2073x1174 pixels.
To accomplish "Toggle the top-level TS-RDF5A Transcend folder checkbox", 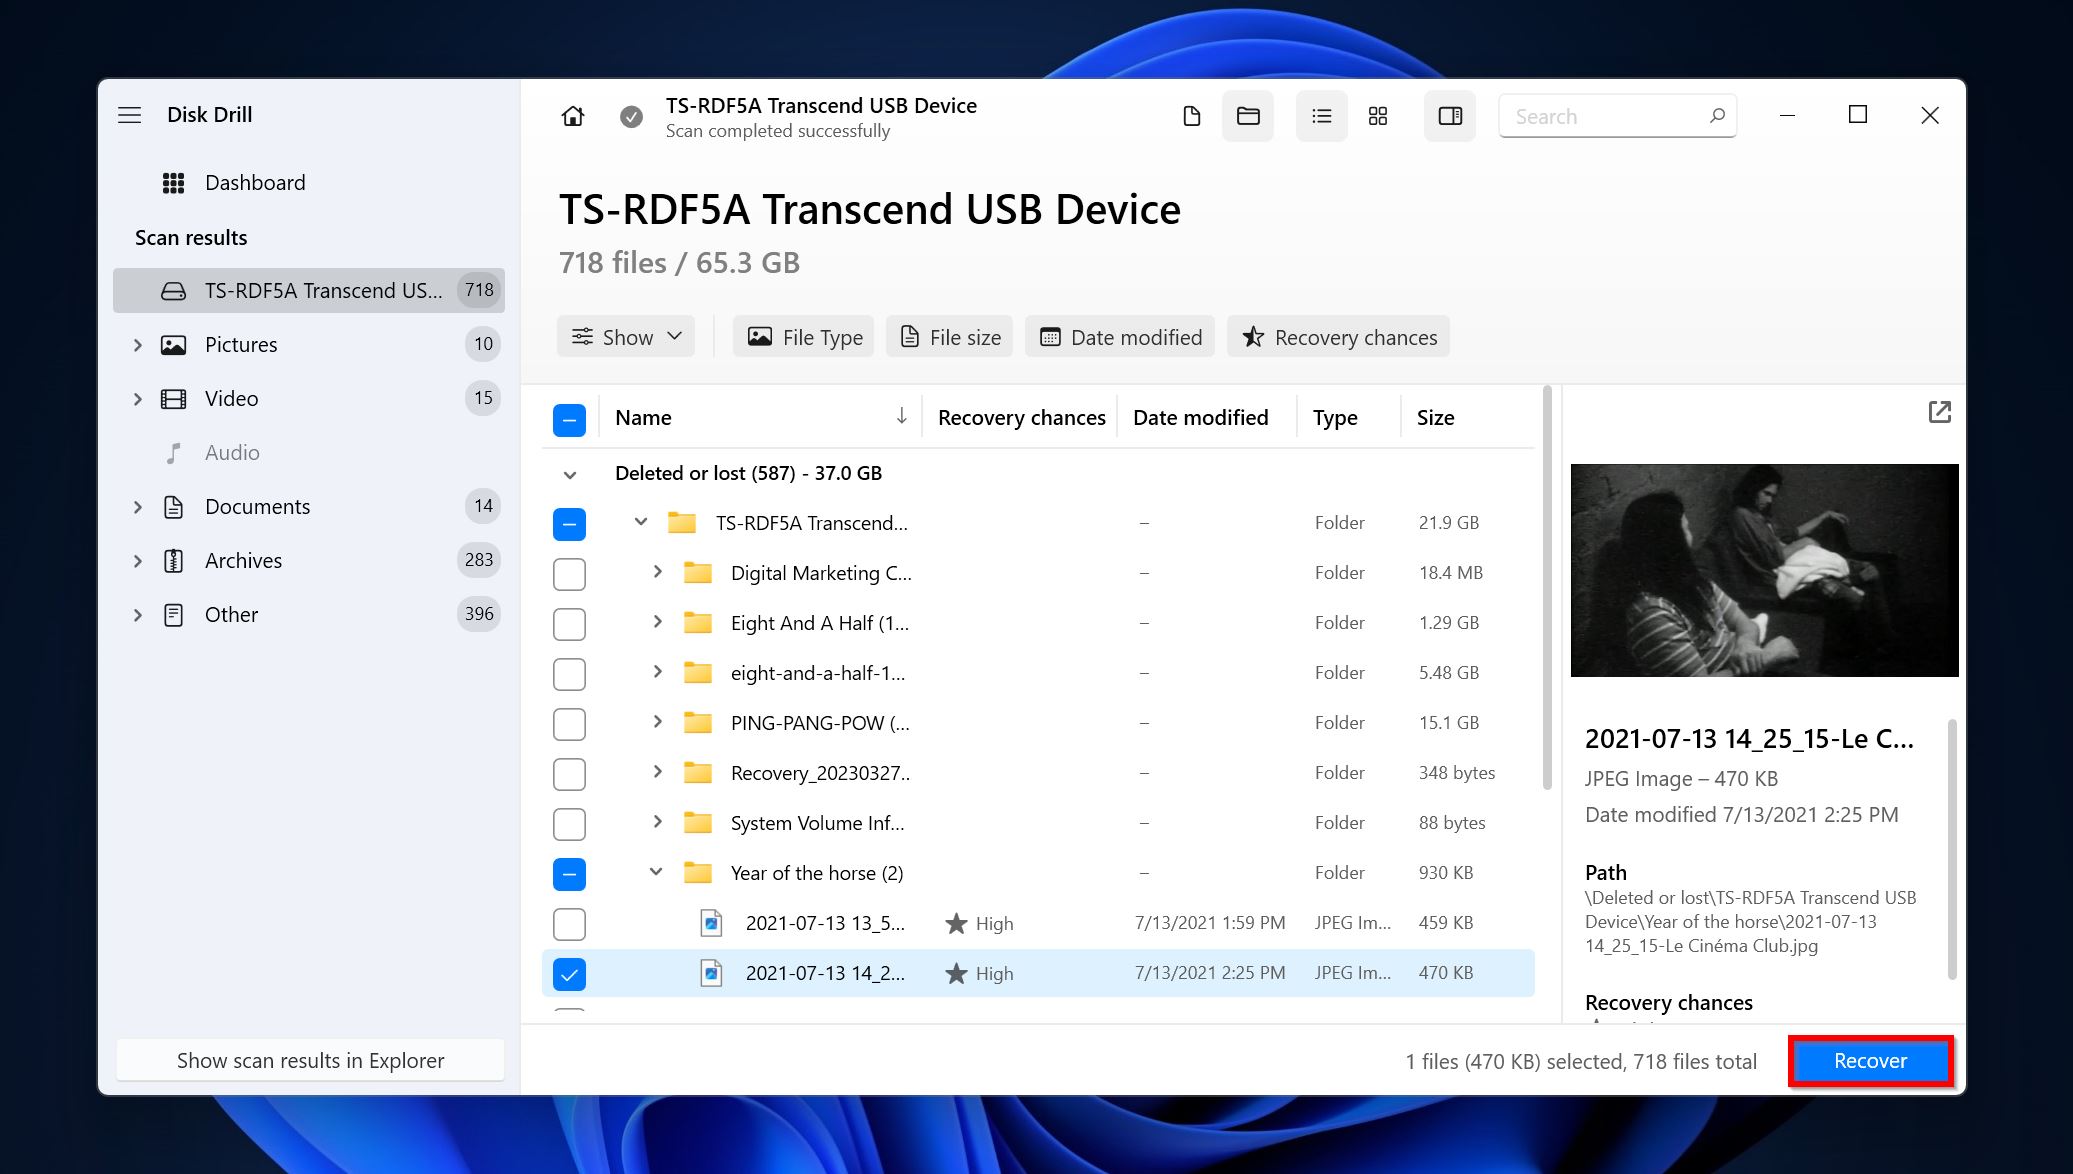I will point(568,522).
